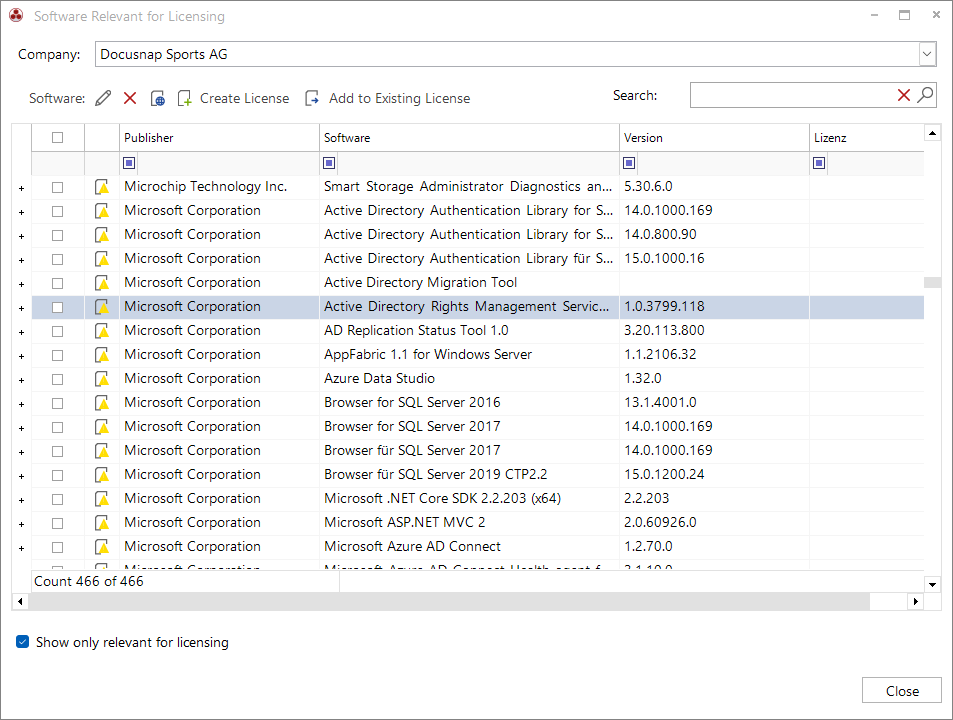This screenshot has height=720, width=953.
Task: Click the Count 466 of 466 status text
Action: click(x=89, y=581)
